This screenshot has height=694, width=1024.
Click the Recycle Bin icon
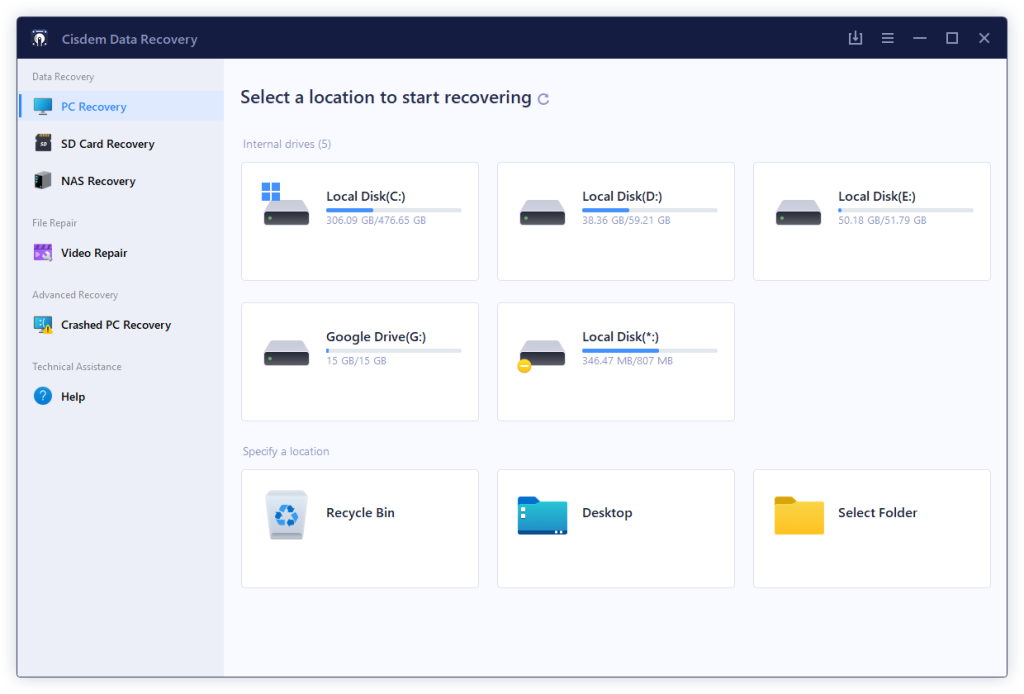coord(286,514)
